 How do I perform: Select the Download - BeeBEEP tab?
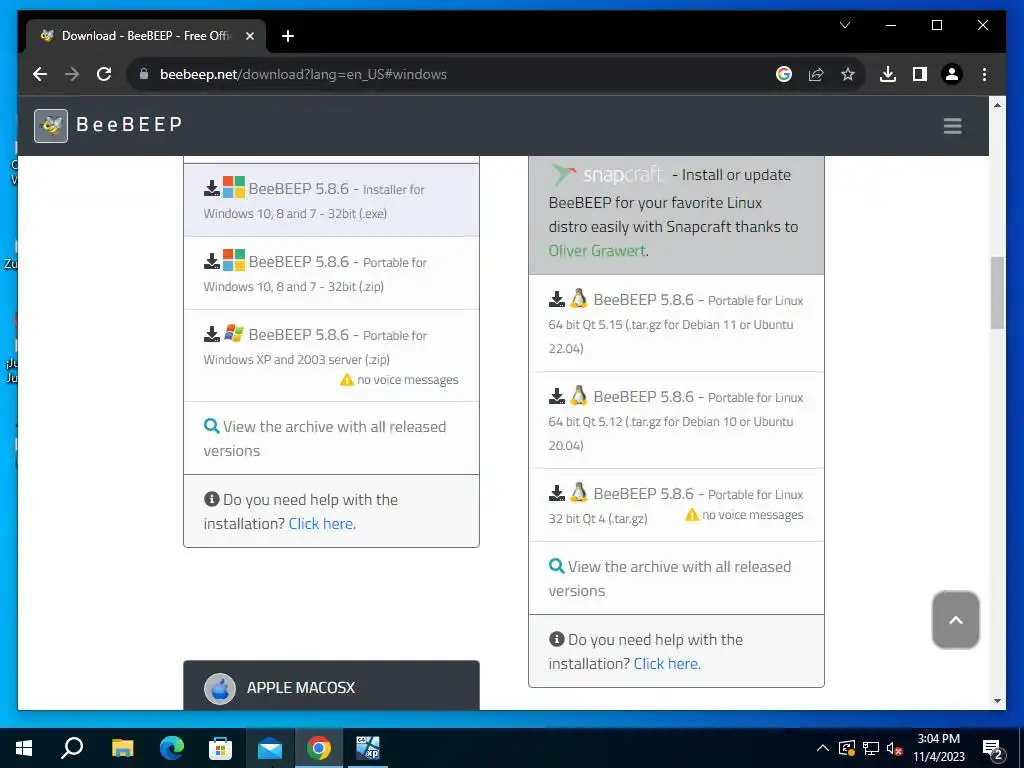tap(146, 36)
